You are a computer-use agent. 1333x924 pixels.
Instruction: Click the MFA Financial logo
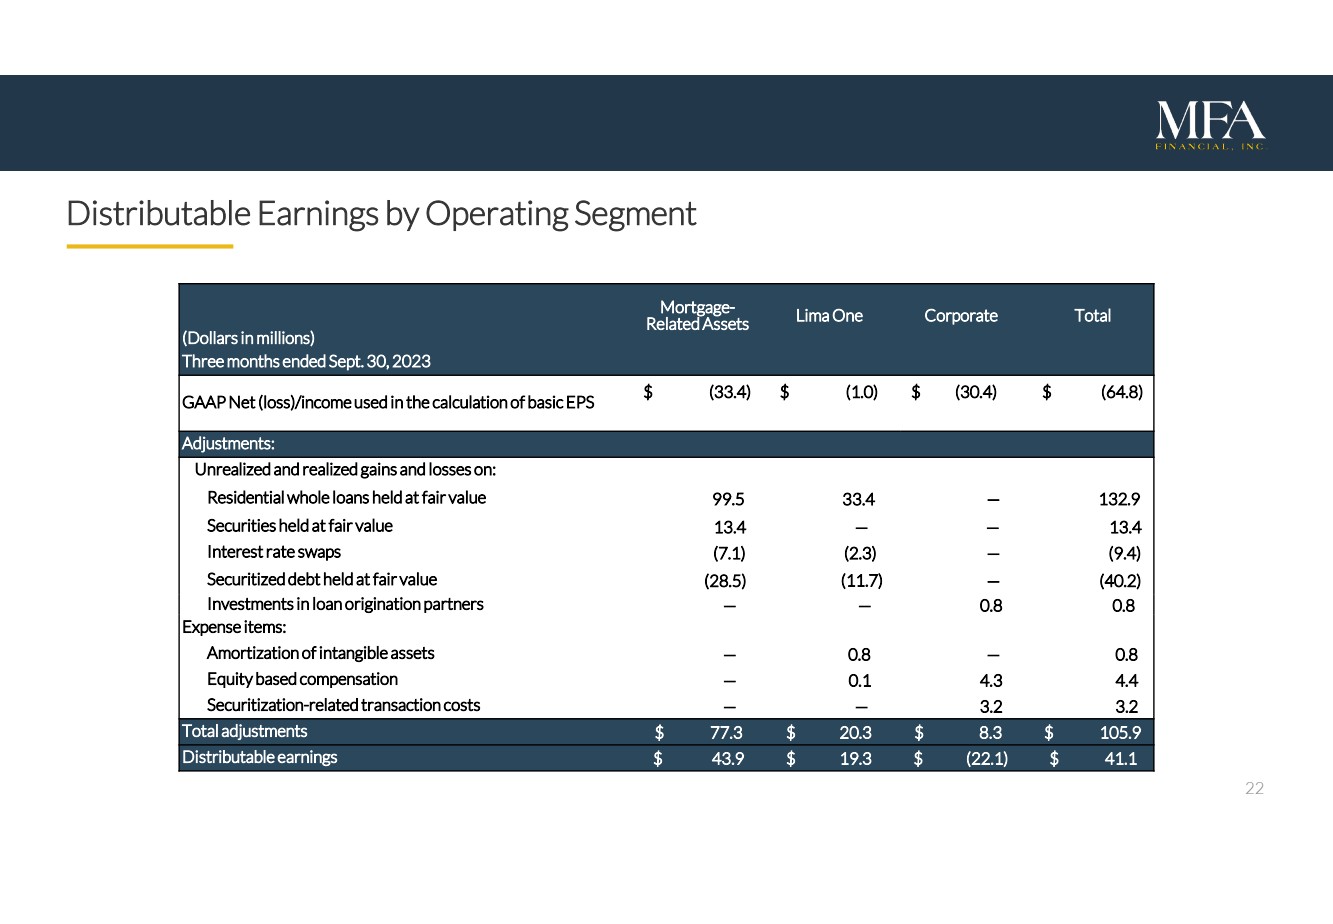pyautogui.click(x=1210, y=125)
